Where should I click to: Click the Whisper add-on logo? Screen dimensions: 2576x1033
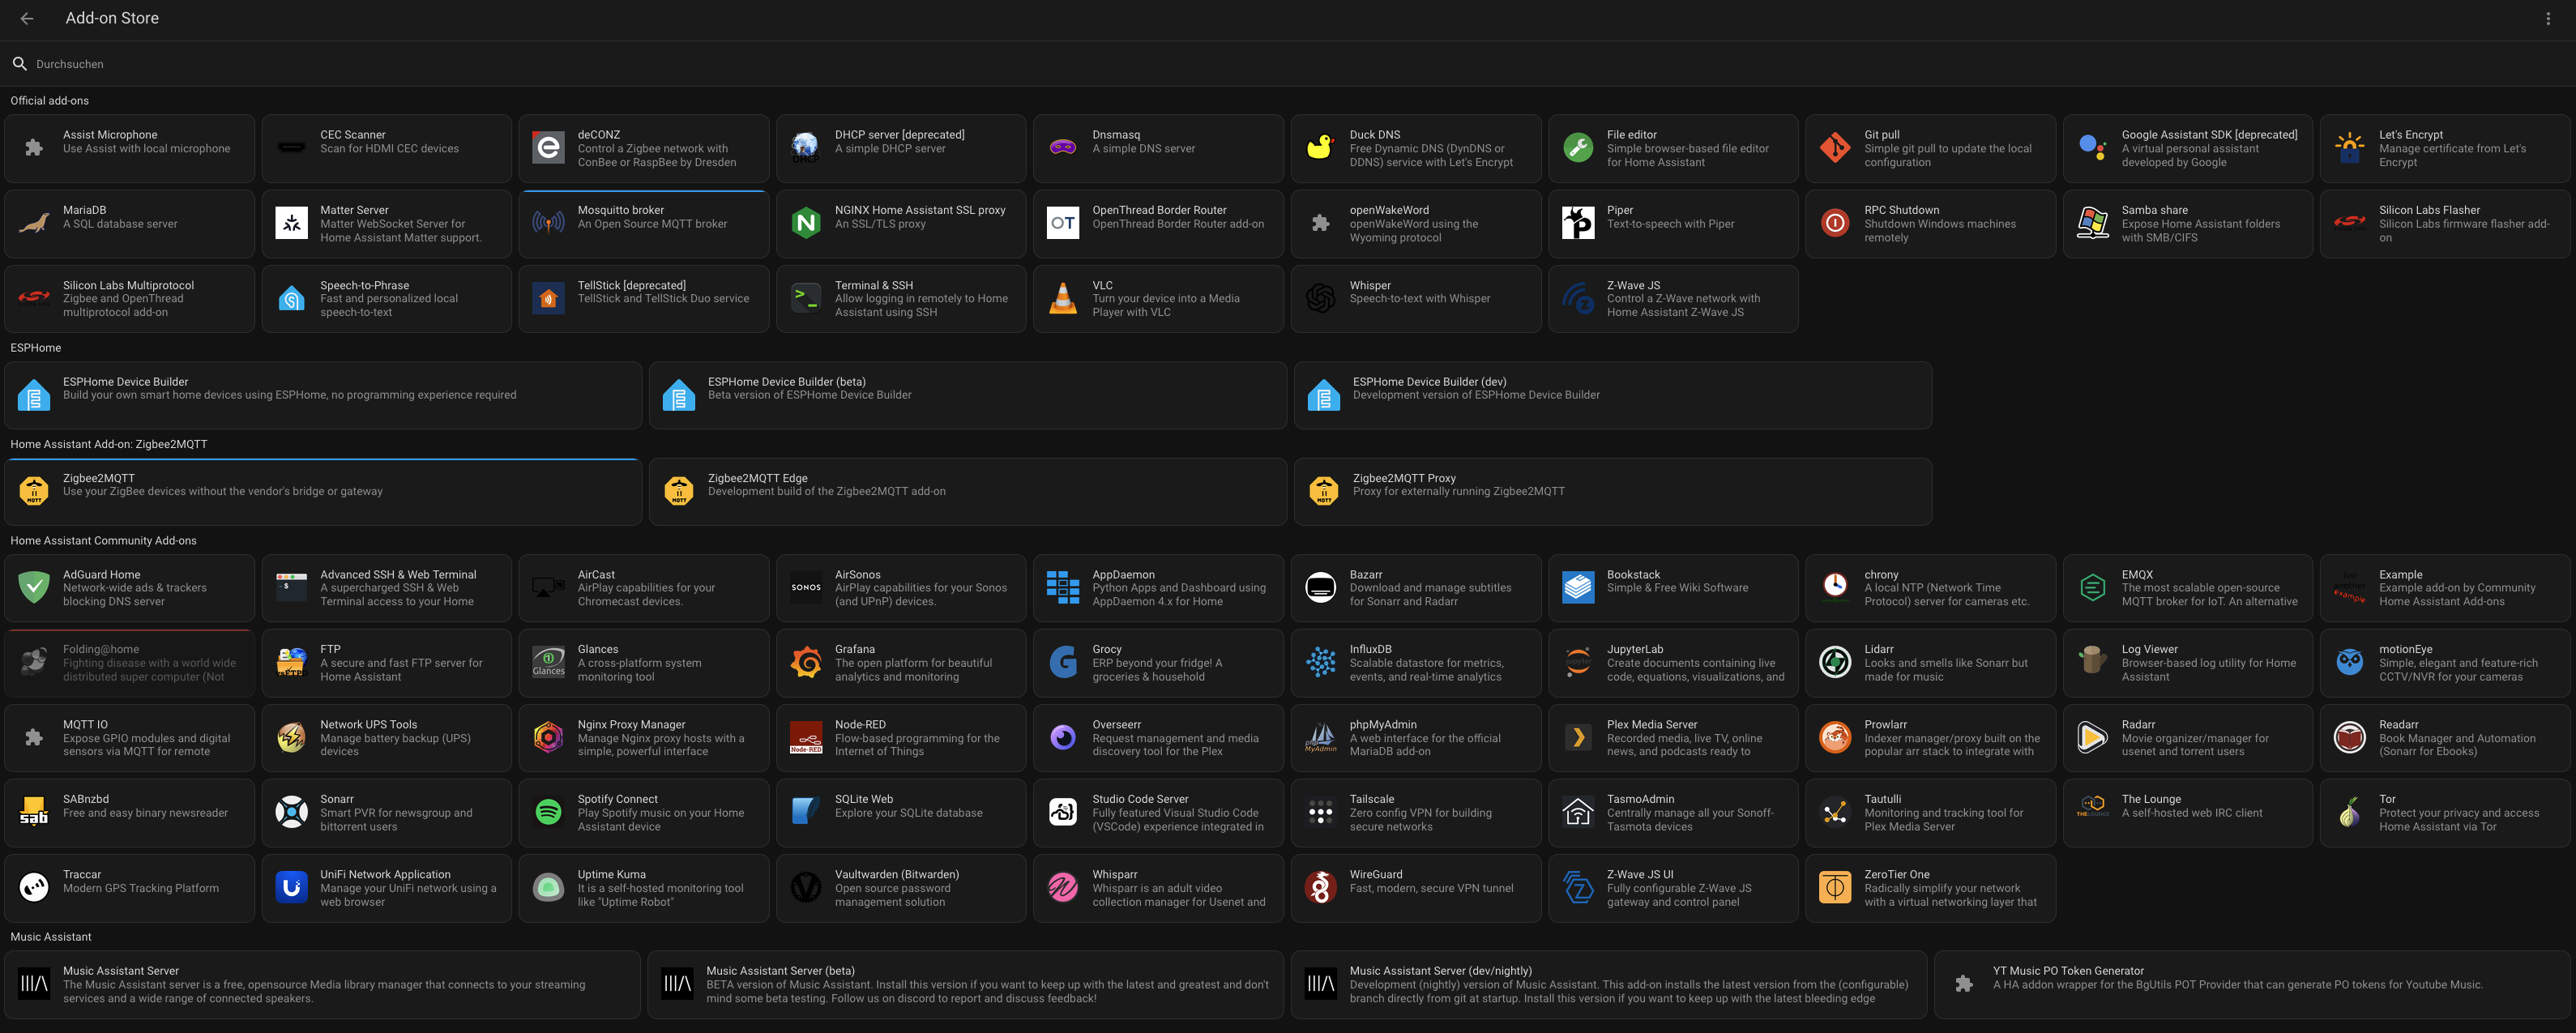pyautogui.click(x=1320, y=298)
